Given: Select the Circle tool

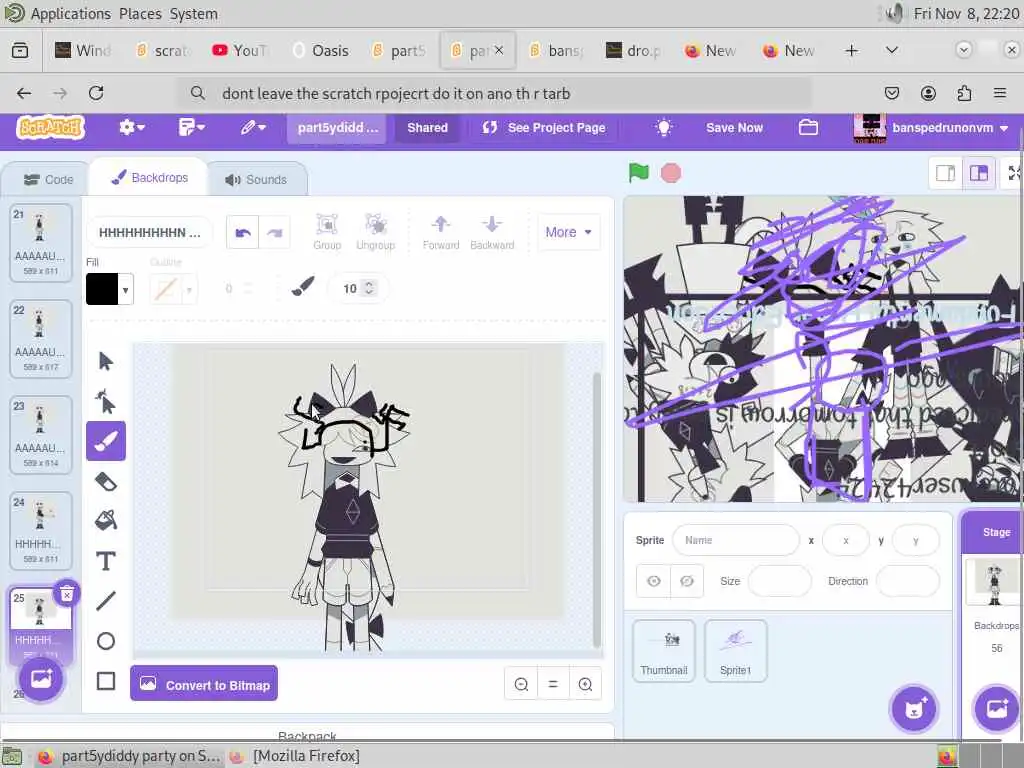Looking at the screenshot, I should (x=106, y=641).
